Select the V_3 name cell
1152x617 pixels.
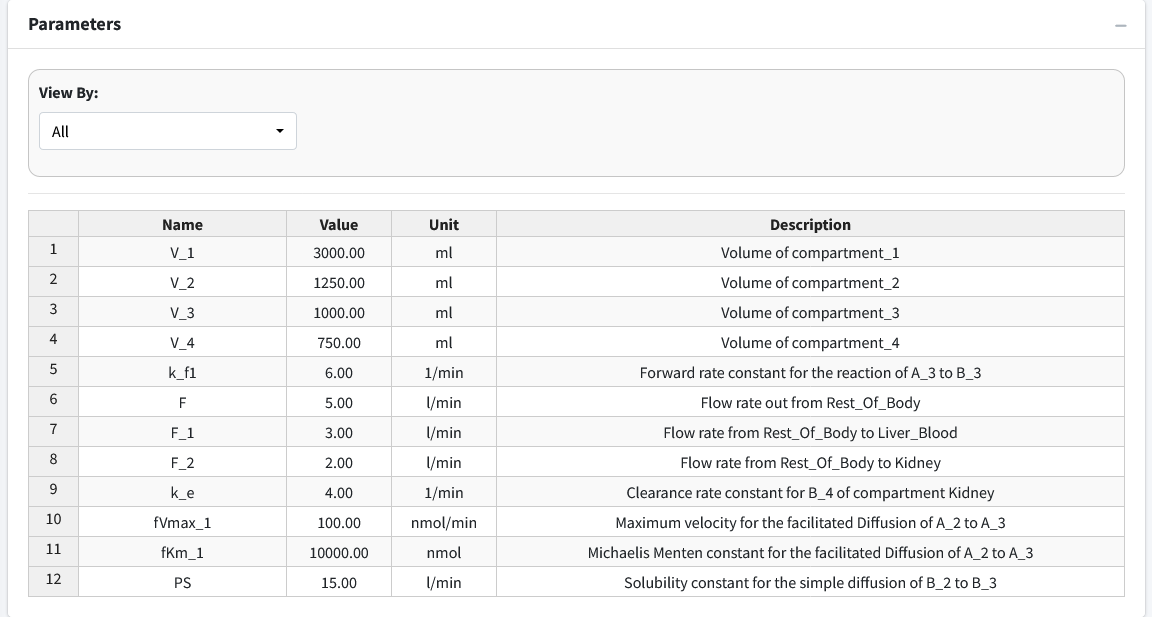tap(182, 312)
